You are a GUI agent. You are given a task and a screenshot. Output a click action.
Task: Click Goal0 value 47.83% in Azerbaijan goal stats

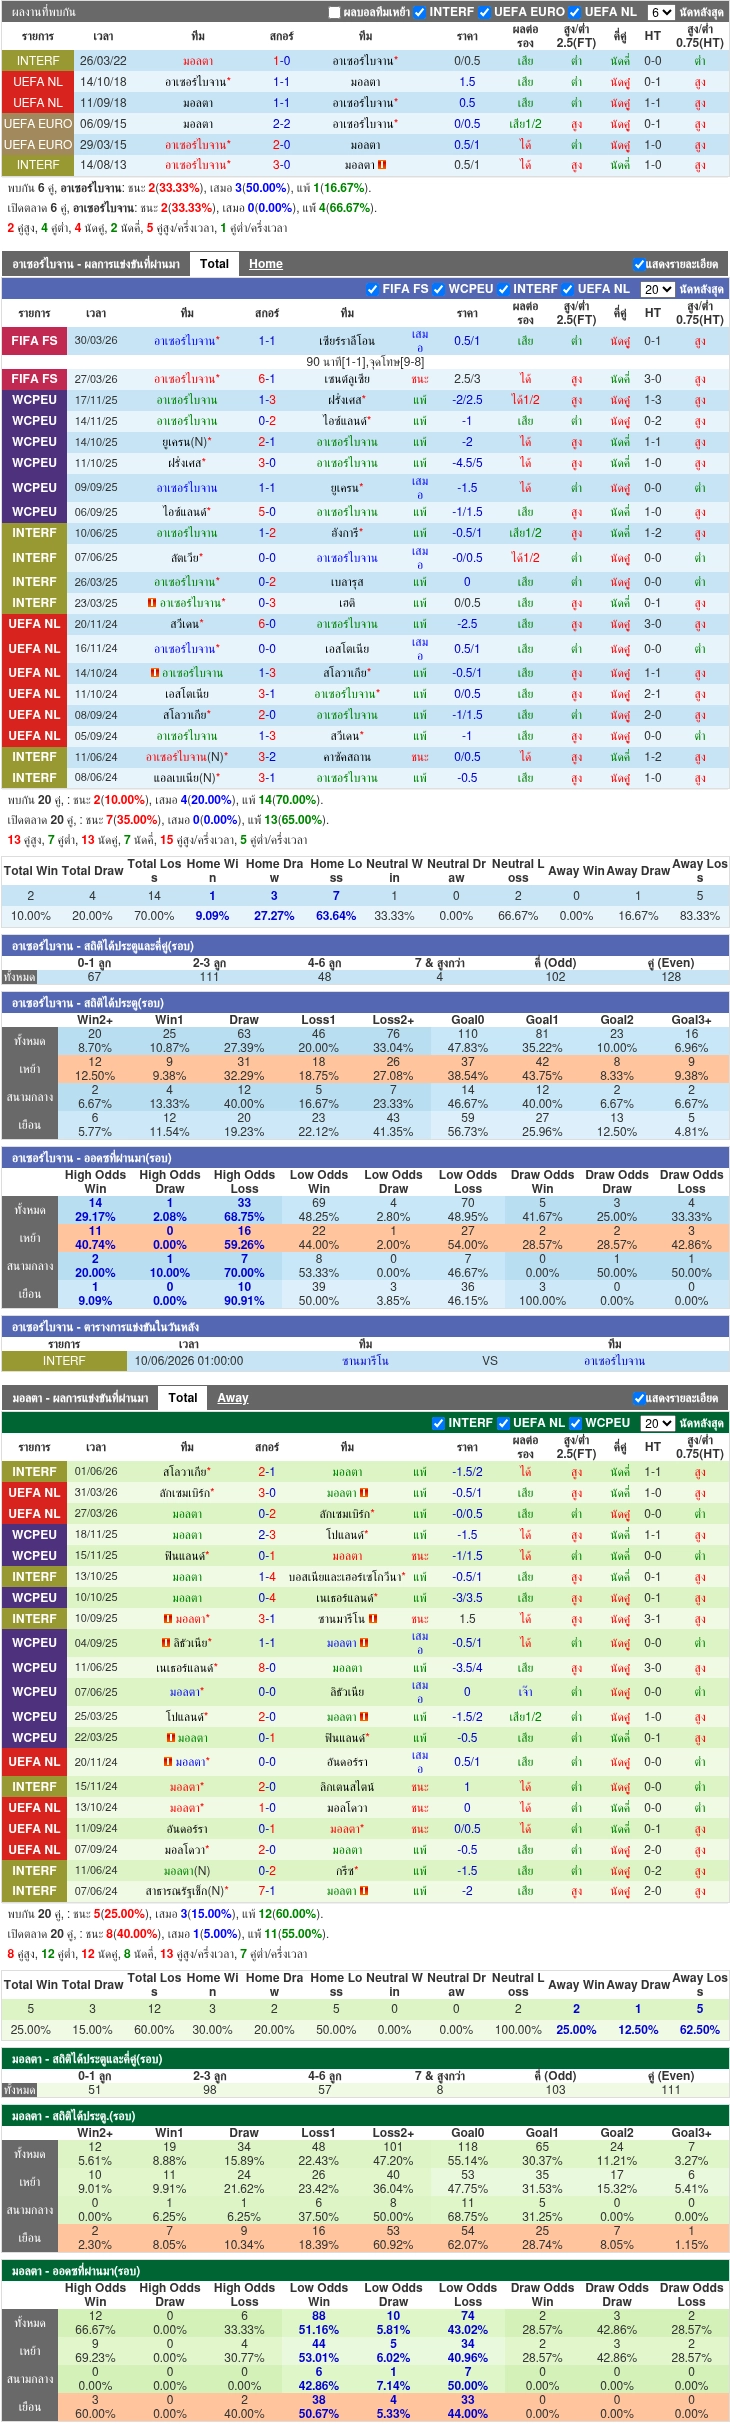(x=467, y=1048)
